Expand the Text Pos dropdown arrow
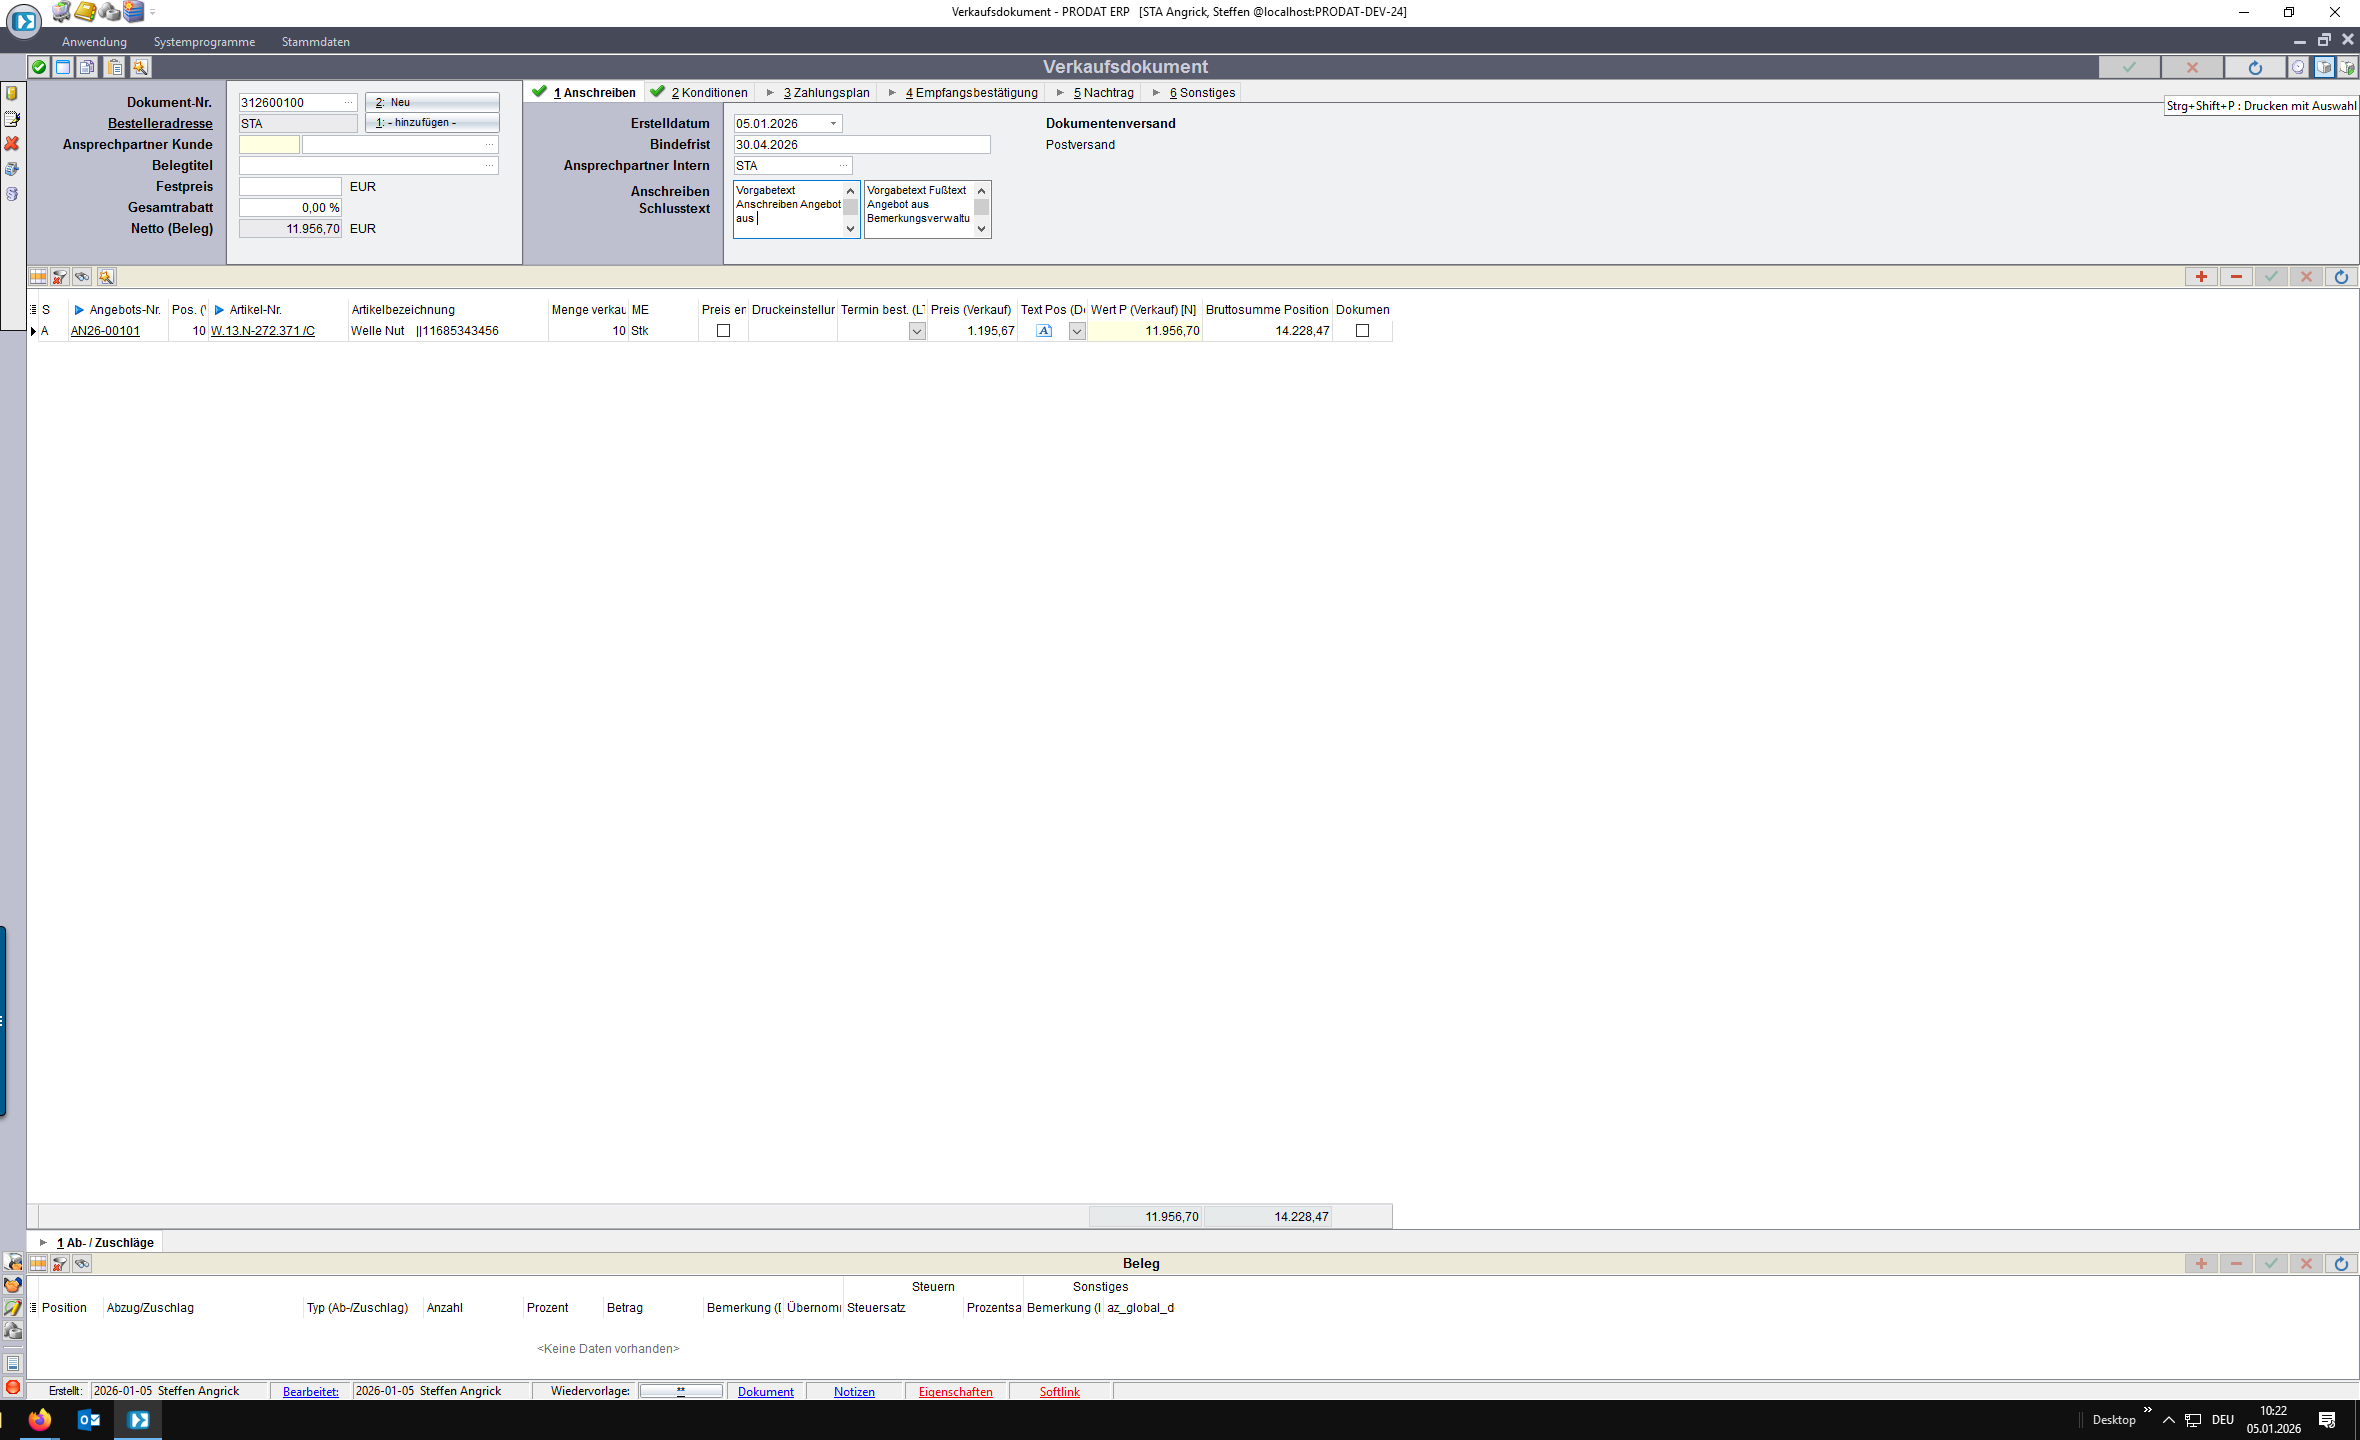This screenshot has height=1440, width=2360. click(x=1076, y=332)
